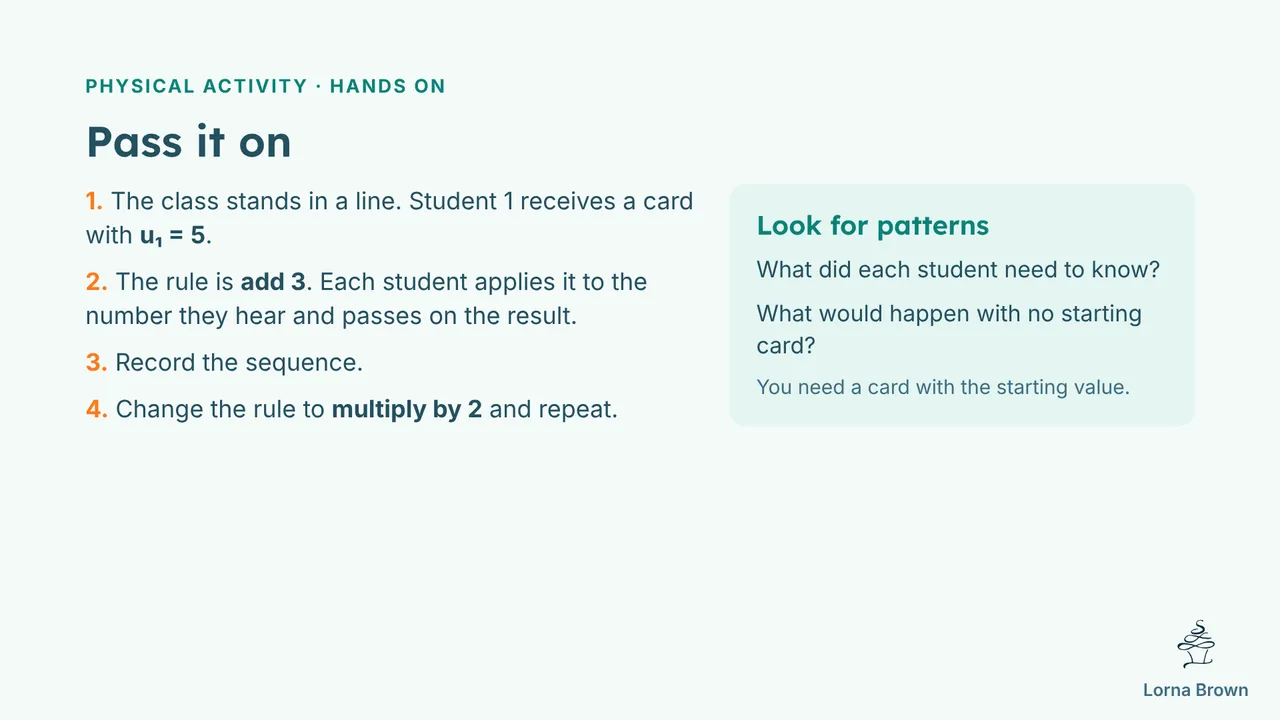The image size is (1280, 720).
Task: Click the 'Record the sequence' step
Action: (239, 362)
